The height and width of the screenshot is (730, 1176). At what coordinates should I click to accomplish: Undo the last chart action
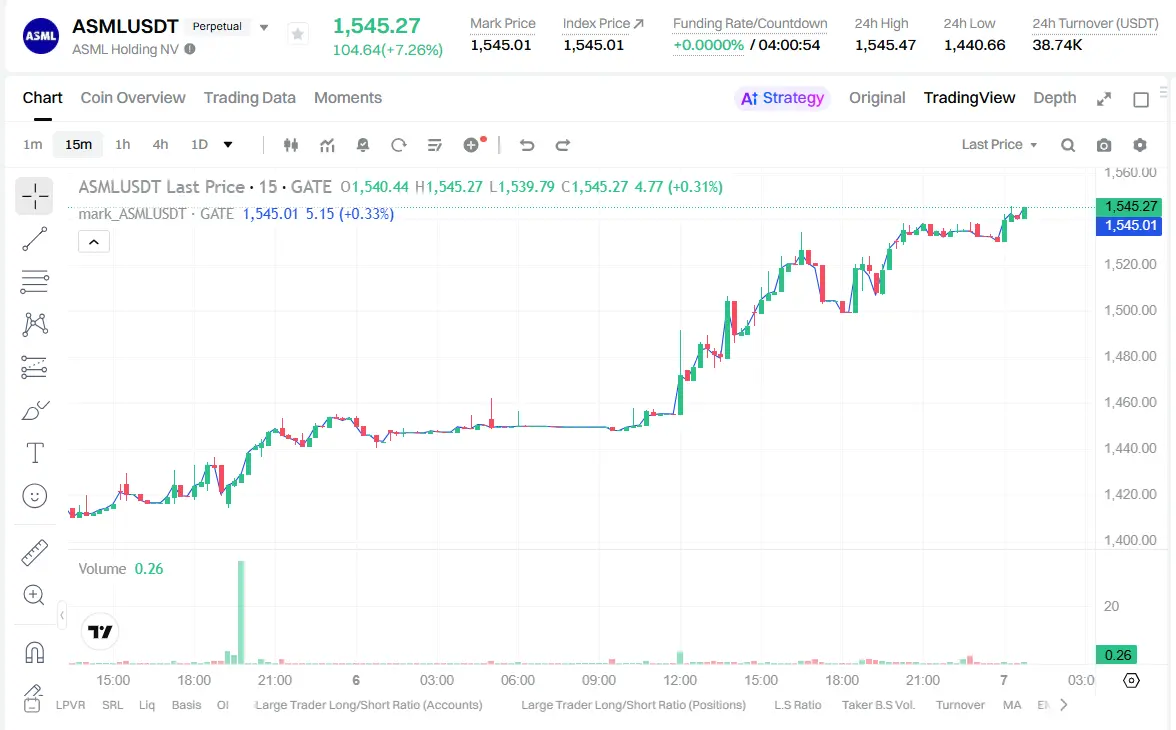pos(527,145)
